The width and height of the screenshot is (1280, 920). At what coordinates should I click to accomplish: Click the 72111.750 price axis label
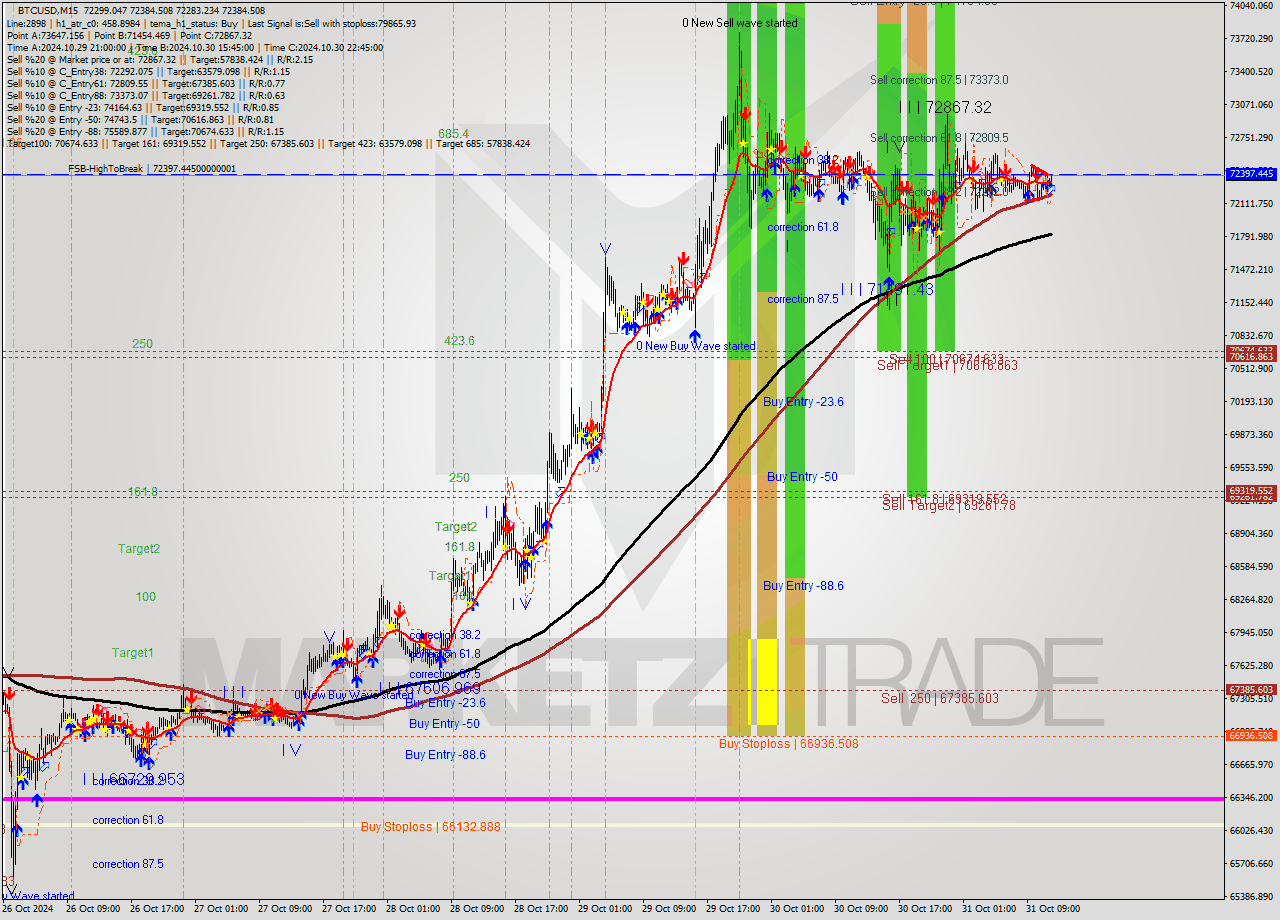coord(1251,203)
